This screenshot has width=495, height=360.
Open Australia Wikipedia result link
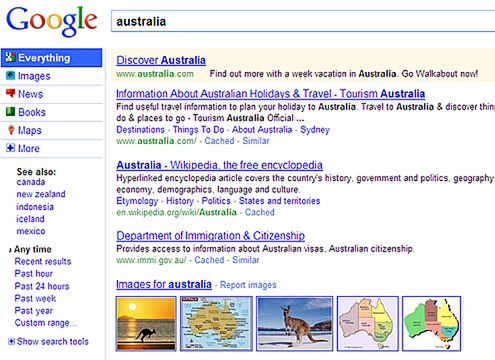point(219,165)
